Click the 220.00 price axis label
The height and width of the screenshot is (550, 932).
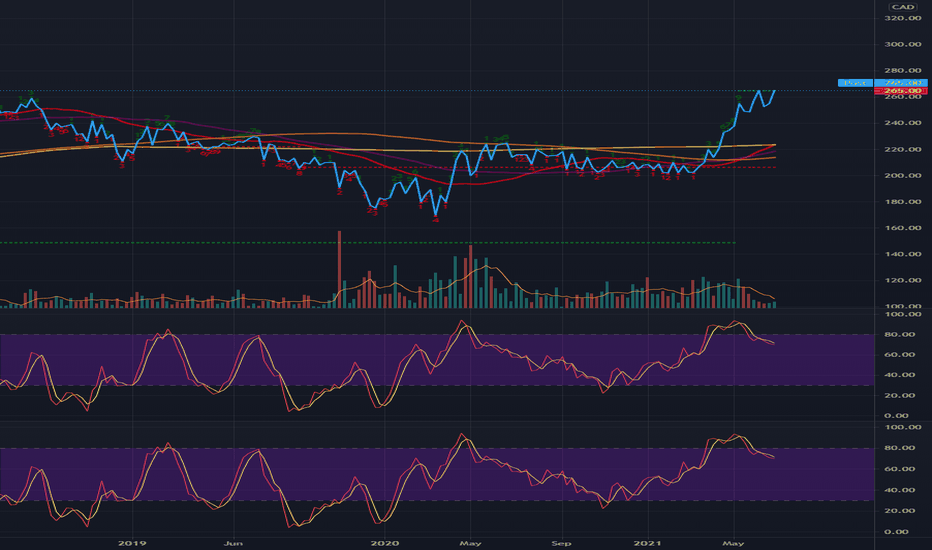(x=903, y=149)
